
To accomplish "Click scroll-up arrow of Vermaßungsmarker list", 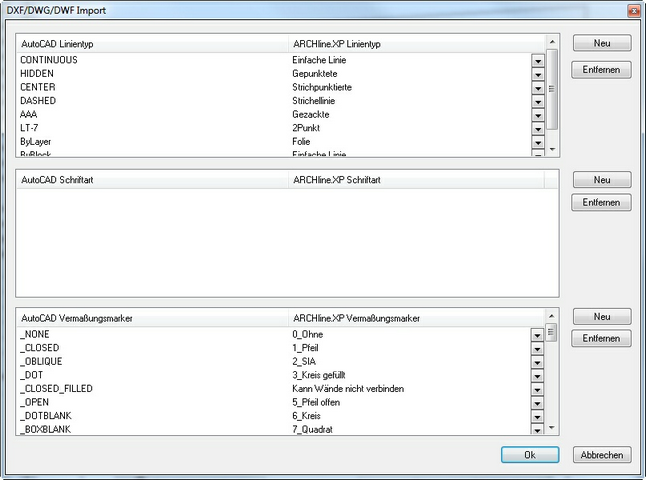I will (551, 316).
